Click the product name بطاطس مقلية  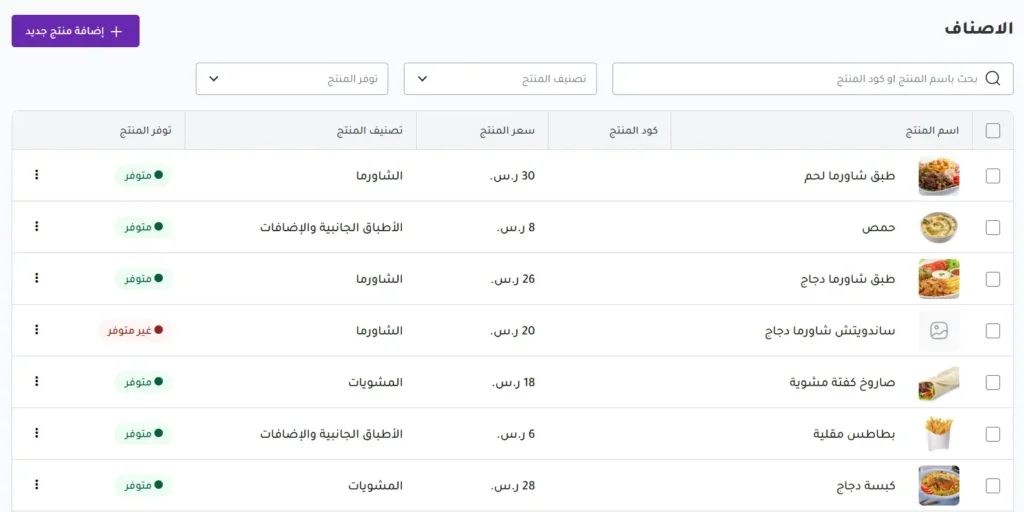click(855, 434)
